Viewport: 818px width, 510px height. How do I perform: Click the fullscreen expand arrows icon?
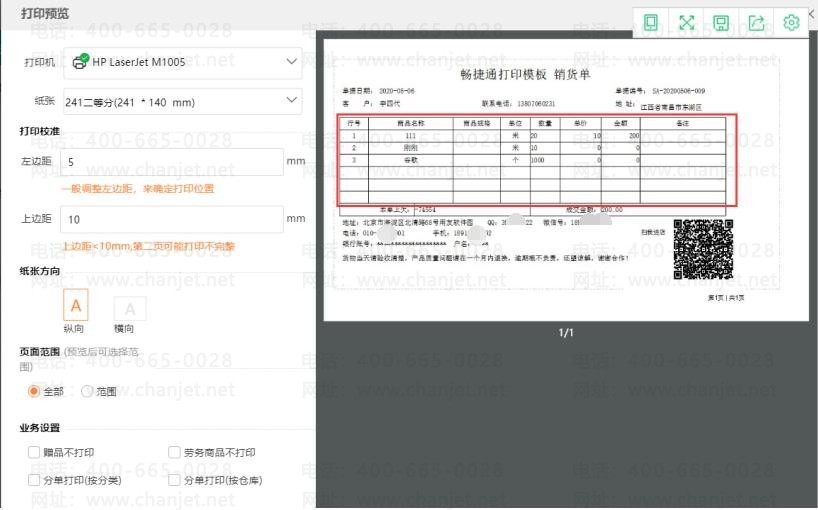687,22
